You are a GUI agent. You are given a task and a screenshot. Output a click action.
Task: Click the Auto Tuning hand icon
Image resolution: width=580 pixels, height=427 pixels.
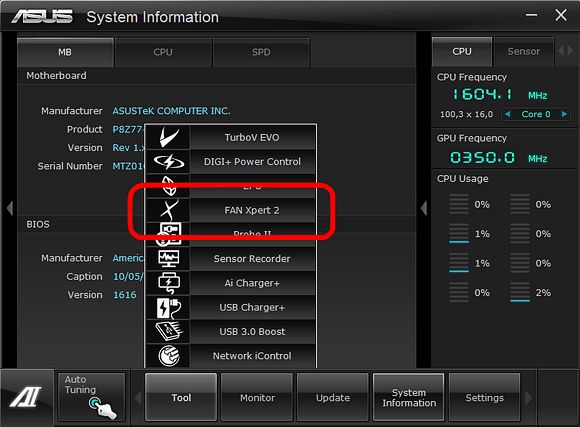click(102, 408)
